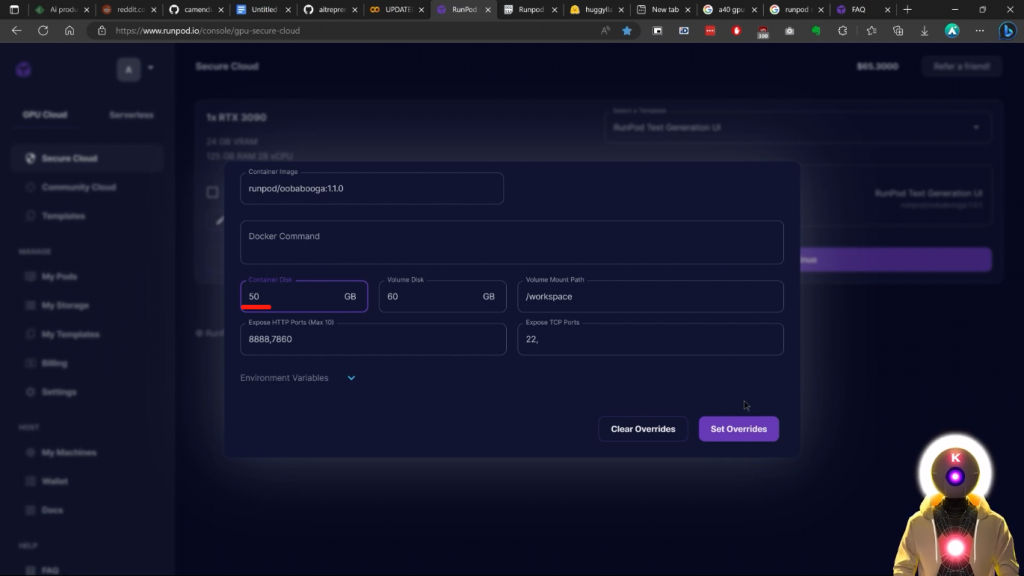The height and width of the screenshot is (576, 1024).
Task: Click the purple Continue button behind the modal
Action: coord(895,260)
